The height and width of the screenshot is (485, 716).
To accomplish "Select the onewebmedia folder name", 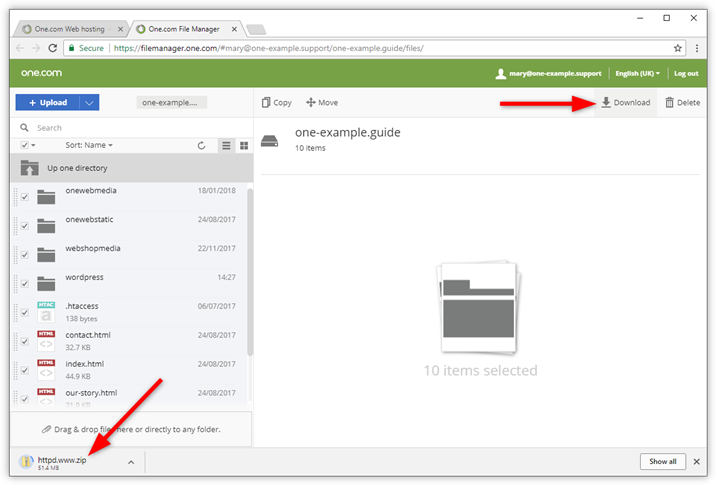I will coord(91,190).
